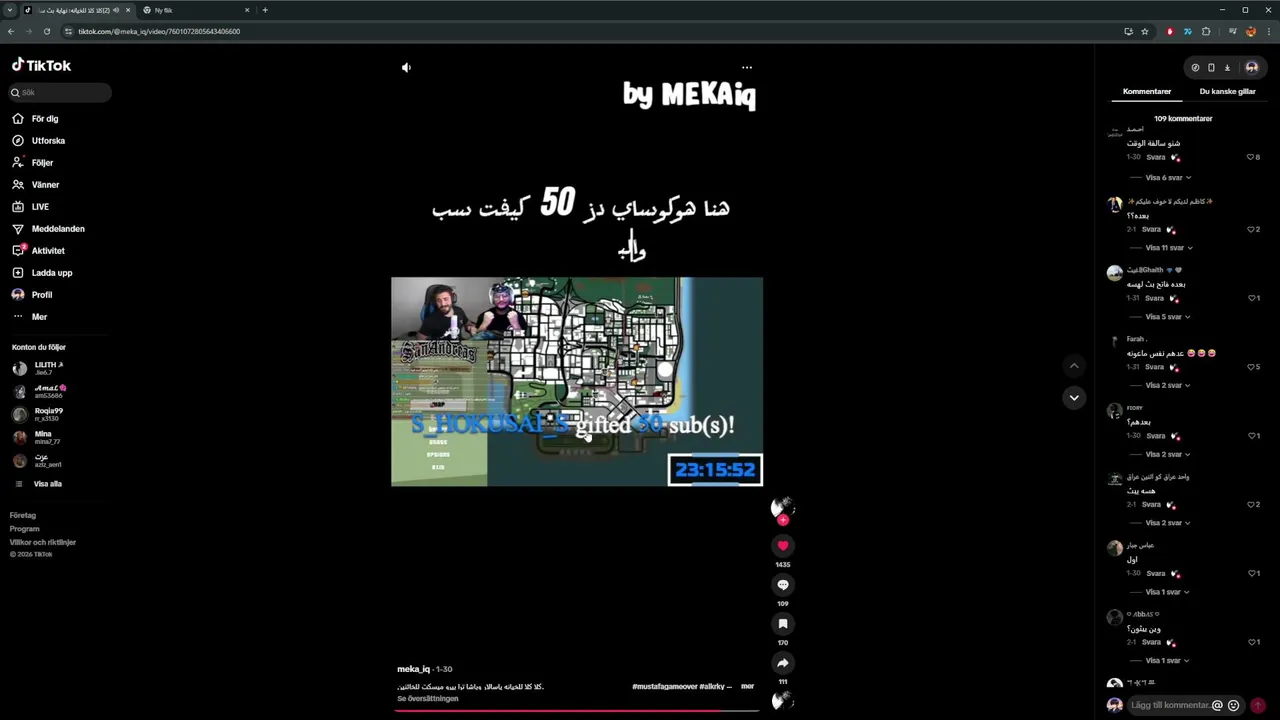Open the Chrome three-dots menu

pyautogui.click(x=1268, y=31)
